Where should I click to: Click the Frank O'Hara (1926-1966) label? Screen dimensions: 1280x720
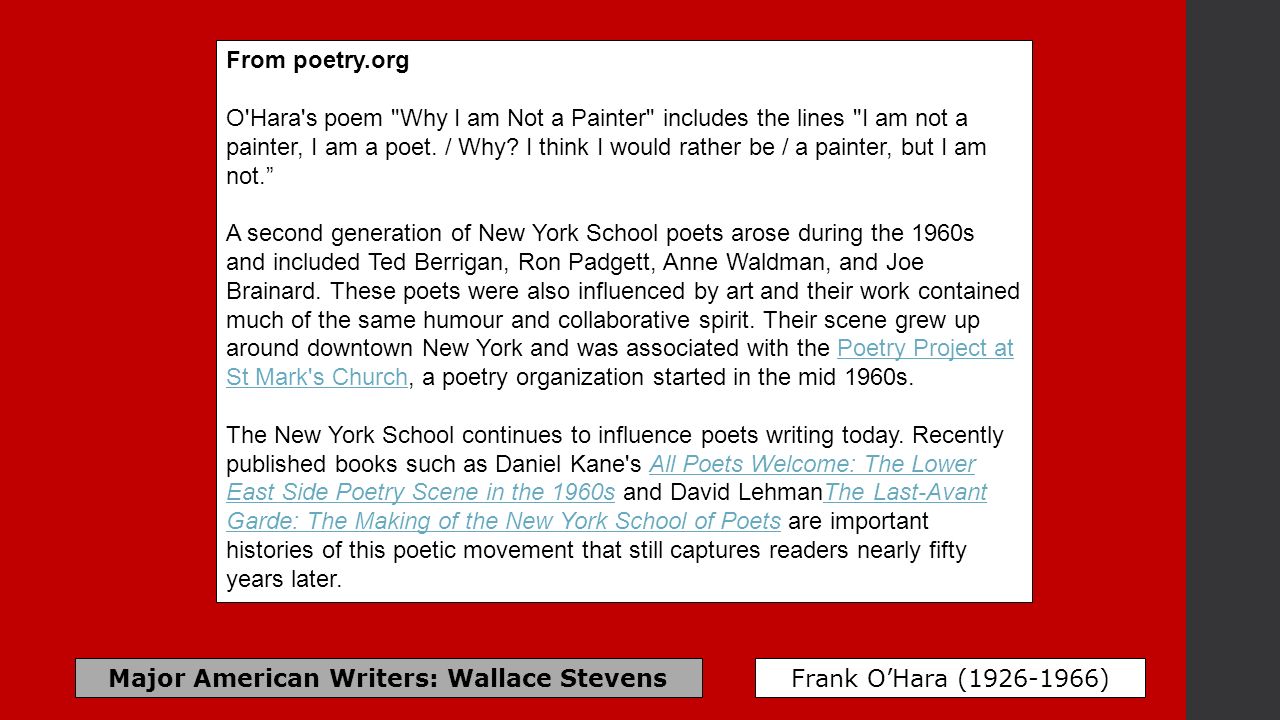(x=950, y=678)
